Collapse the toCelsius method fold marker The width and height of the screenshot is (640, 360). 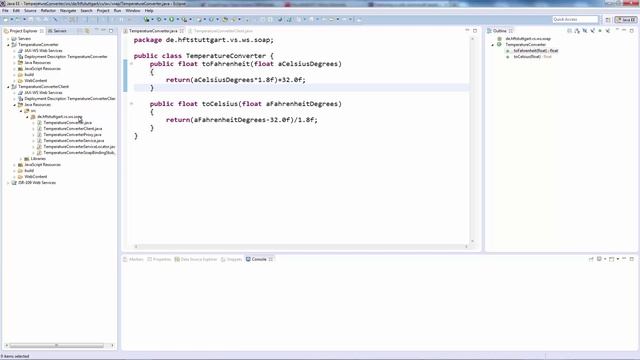pos(131,104)
